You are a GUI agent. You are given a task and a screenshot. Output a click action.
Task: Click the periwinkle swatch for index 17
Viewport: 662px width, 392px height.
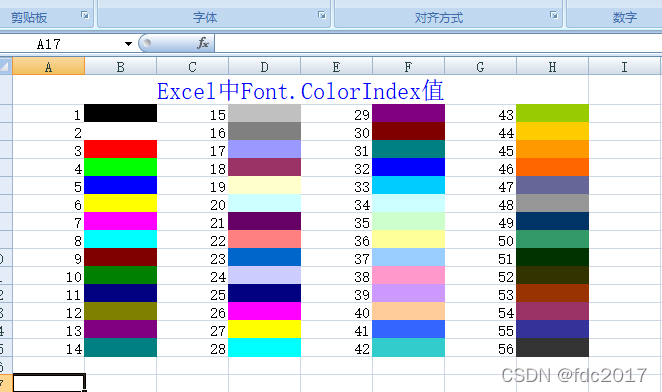[x=265, y=149]
